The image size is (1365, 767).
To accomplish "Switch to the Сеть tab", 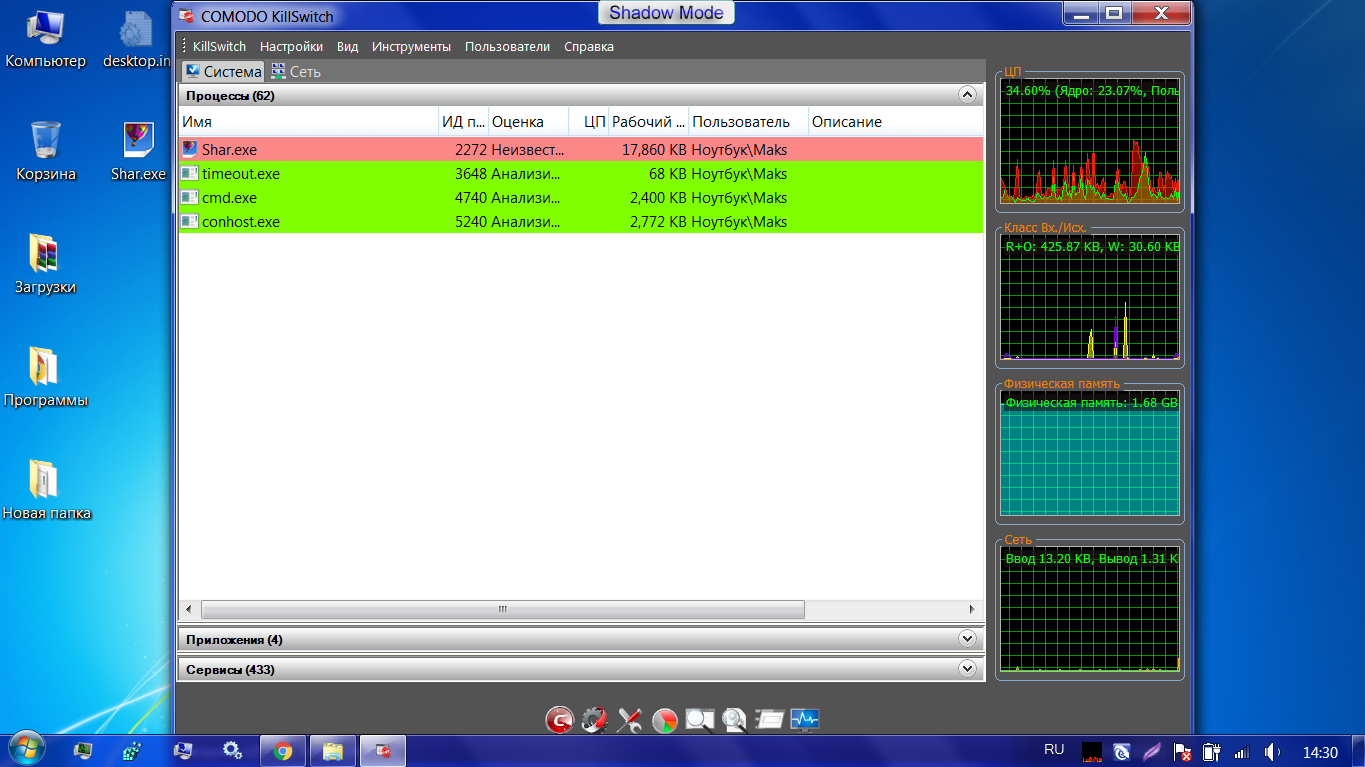I will tap(296, 71).
